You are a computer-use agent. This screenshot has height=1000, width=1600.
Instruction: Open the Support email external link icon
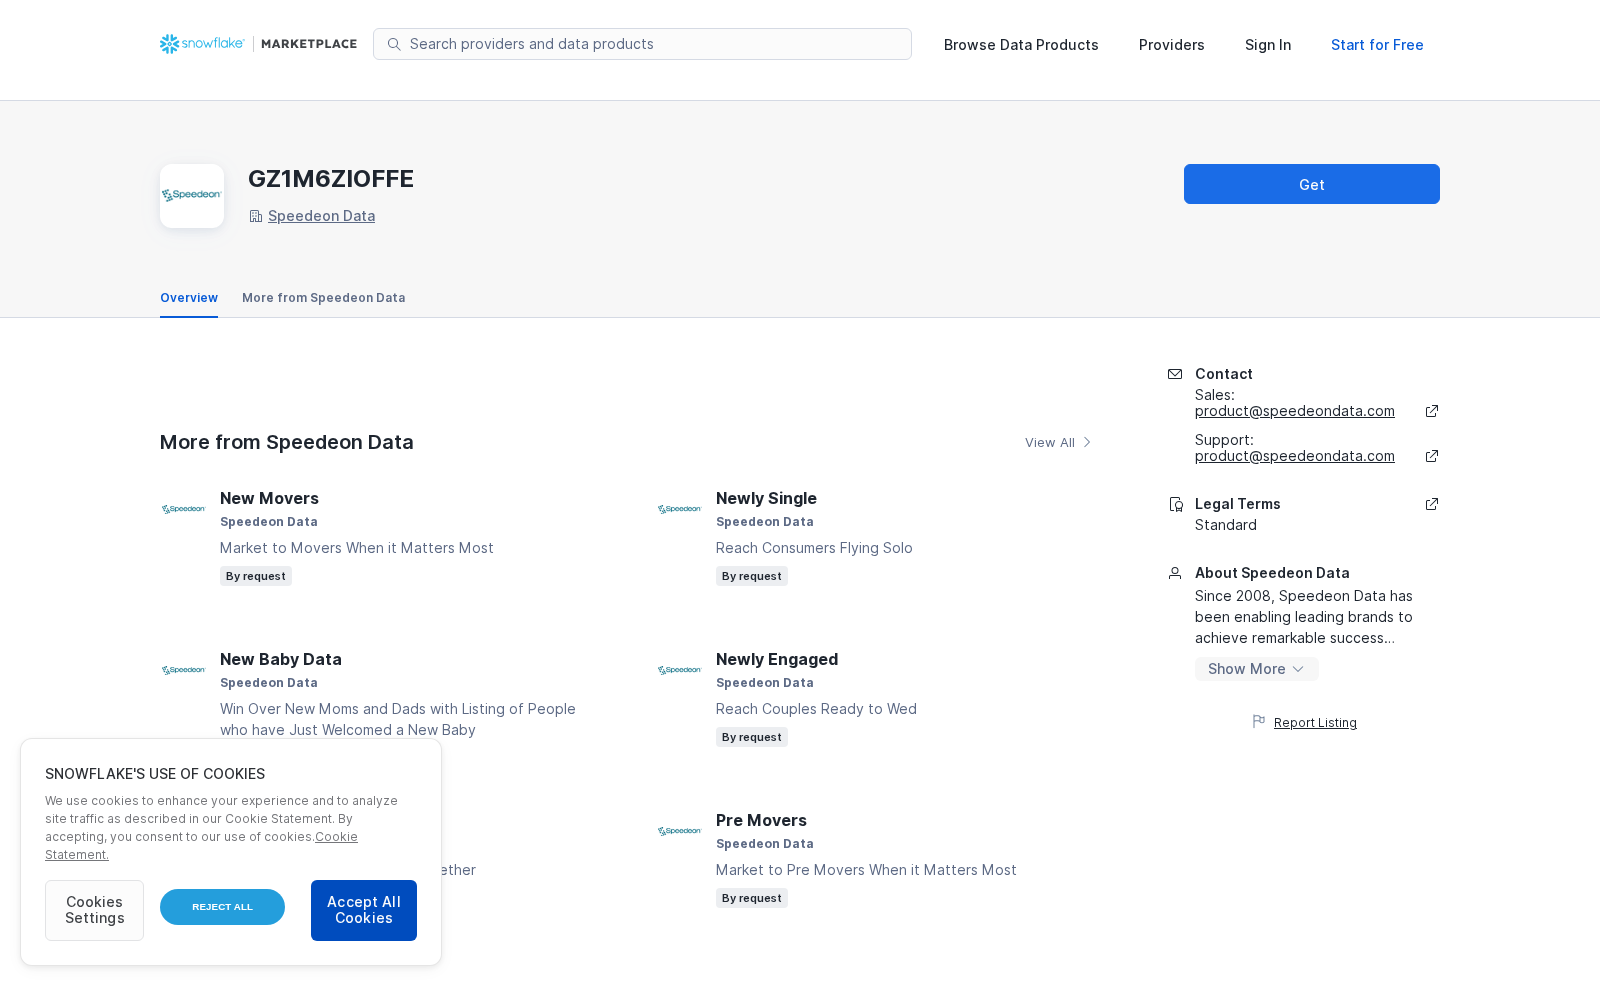(x=1432, y=456)
